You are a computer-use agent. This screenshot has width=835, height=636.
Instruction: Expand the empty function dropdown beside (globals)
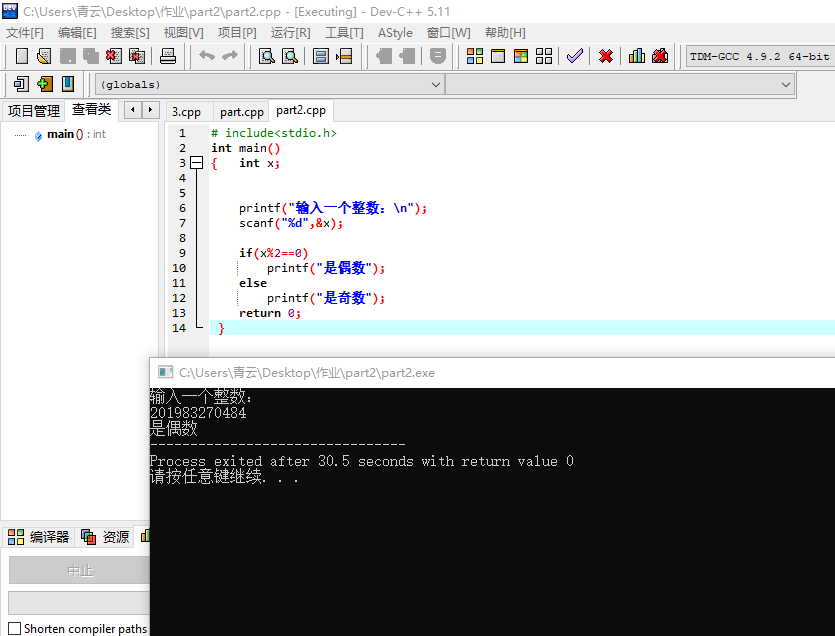coord(620,85)
